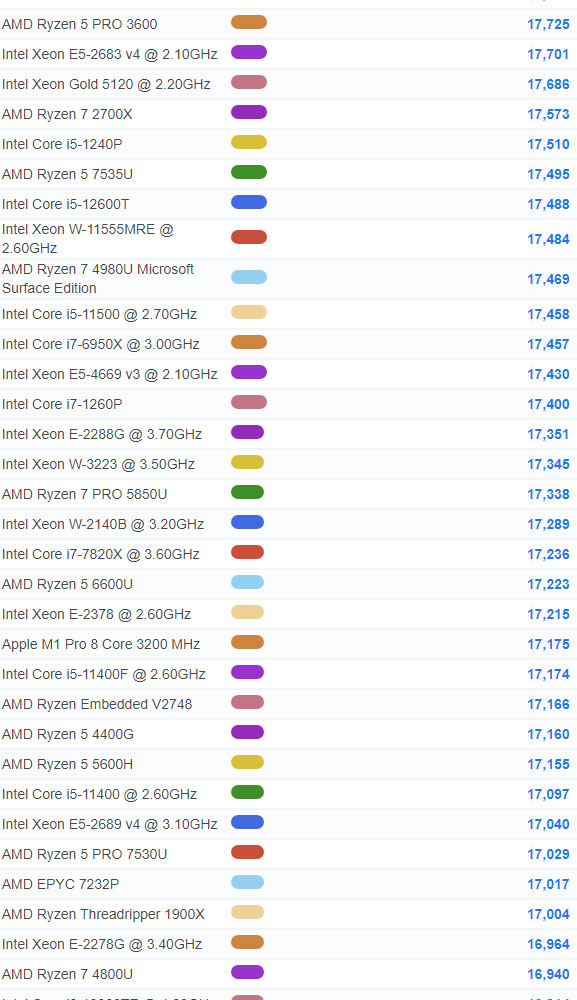Click the Intel Core i5-11500 @ 2.70GHz name
This screenshot has height=1000, width=577.
click(x=99, y=314)
